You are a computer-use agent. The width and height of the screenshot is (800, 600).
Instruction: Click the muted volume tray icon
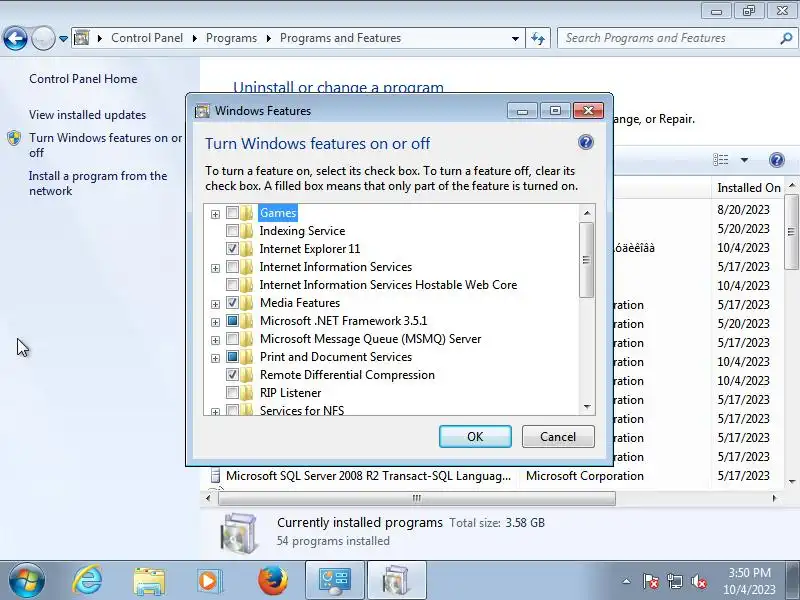(x=698, y=581)
